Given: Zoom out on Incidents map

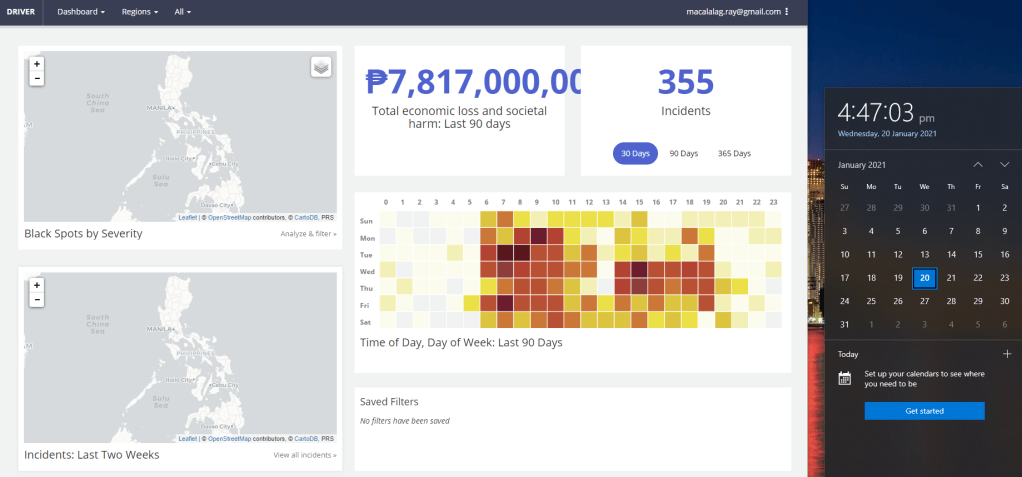Looking at the screenshot, I should [x=37, y=300].
